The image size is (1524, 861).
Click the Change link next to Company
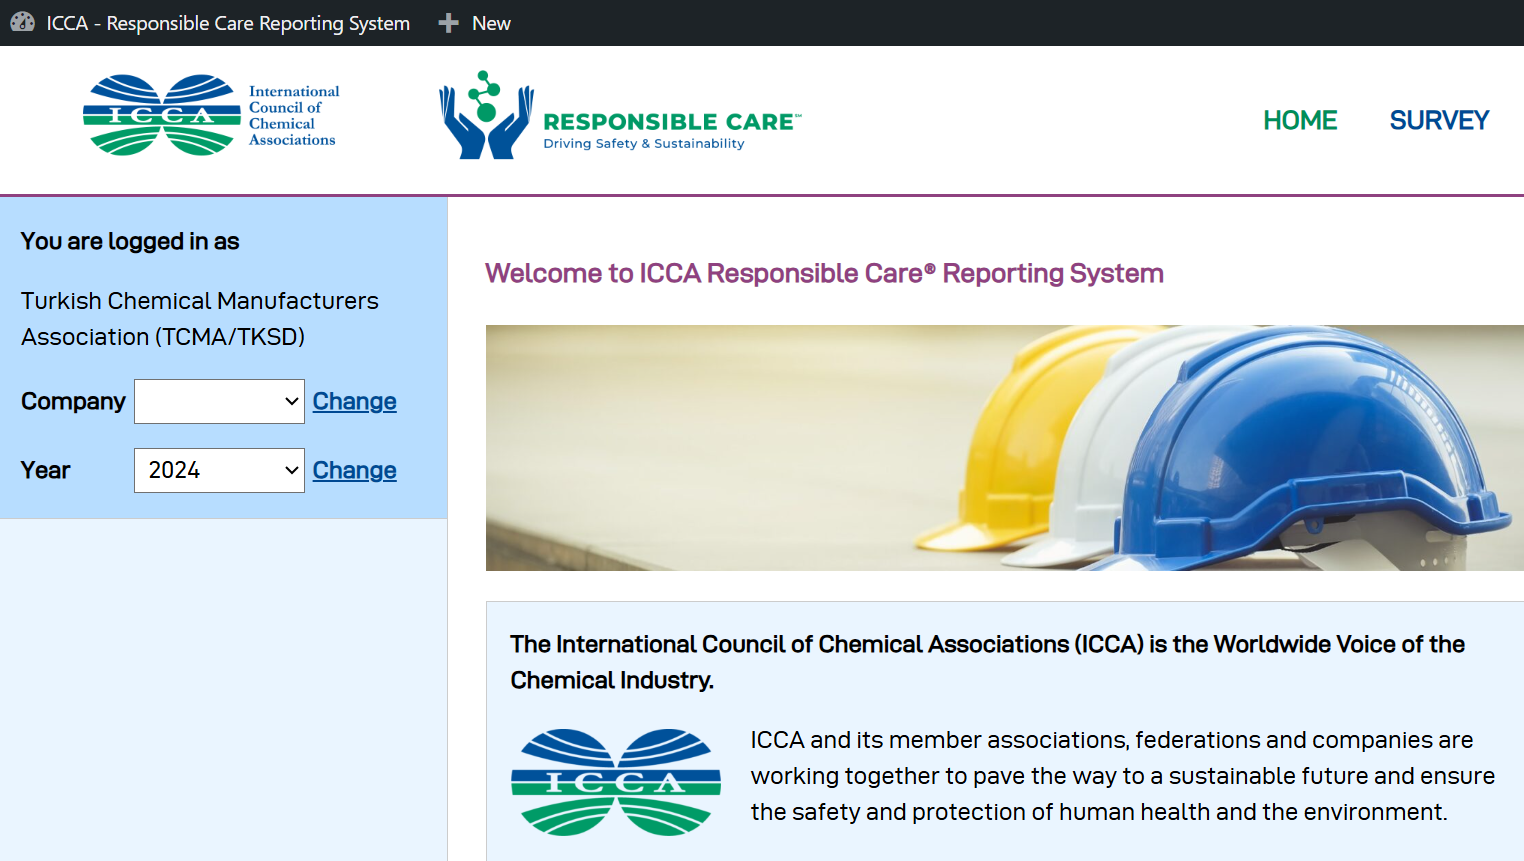(x=354, y=401)
